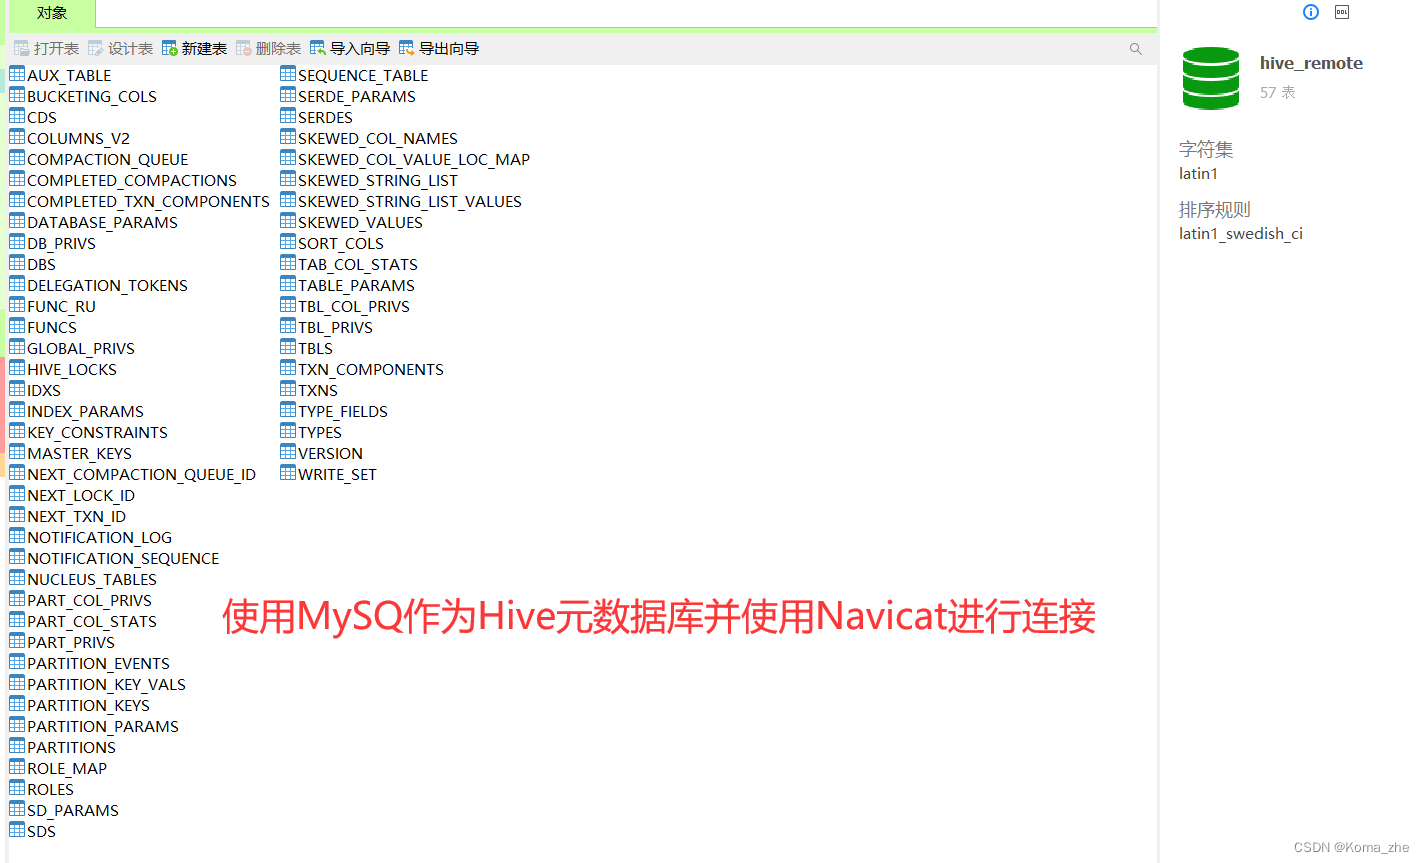Show the DDL panel icon
Viewport: 1424px width, 863px height.
[x=1342, y=12]
